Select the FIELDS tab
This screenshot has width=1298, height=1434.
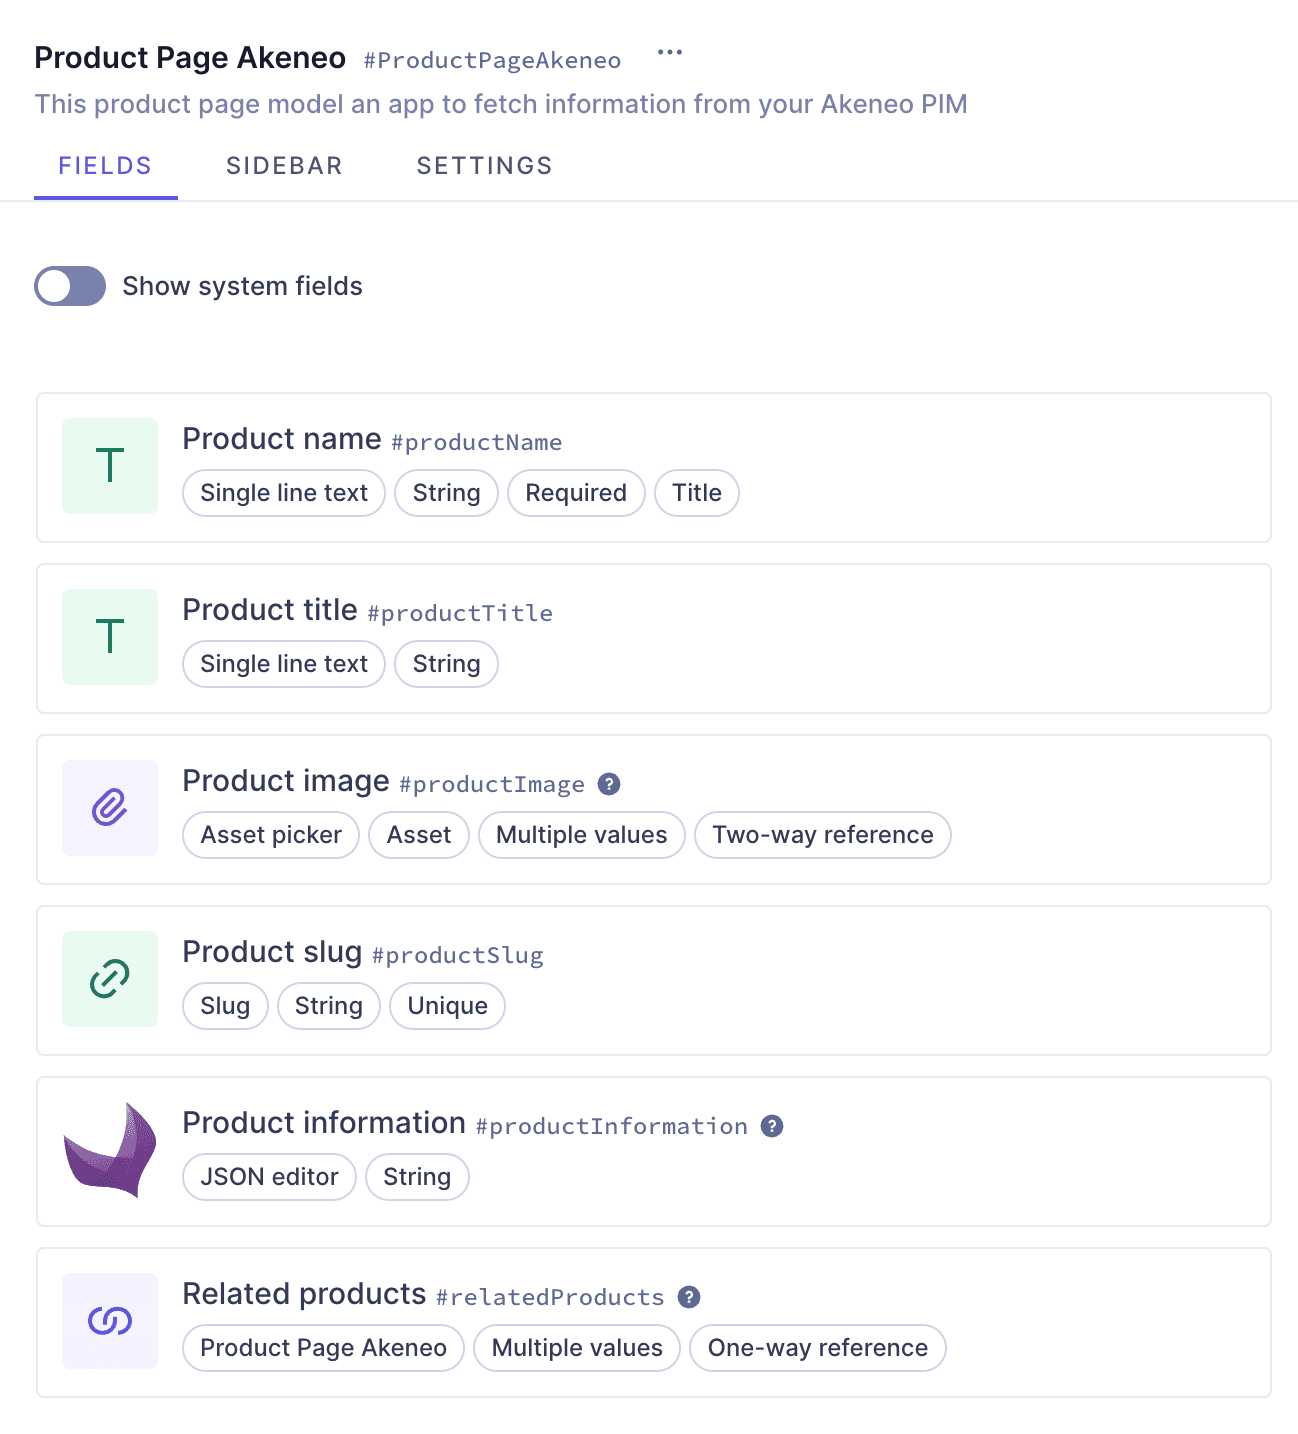104,165
